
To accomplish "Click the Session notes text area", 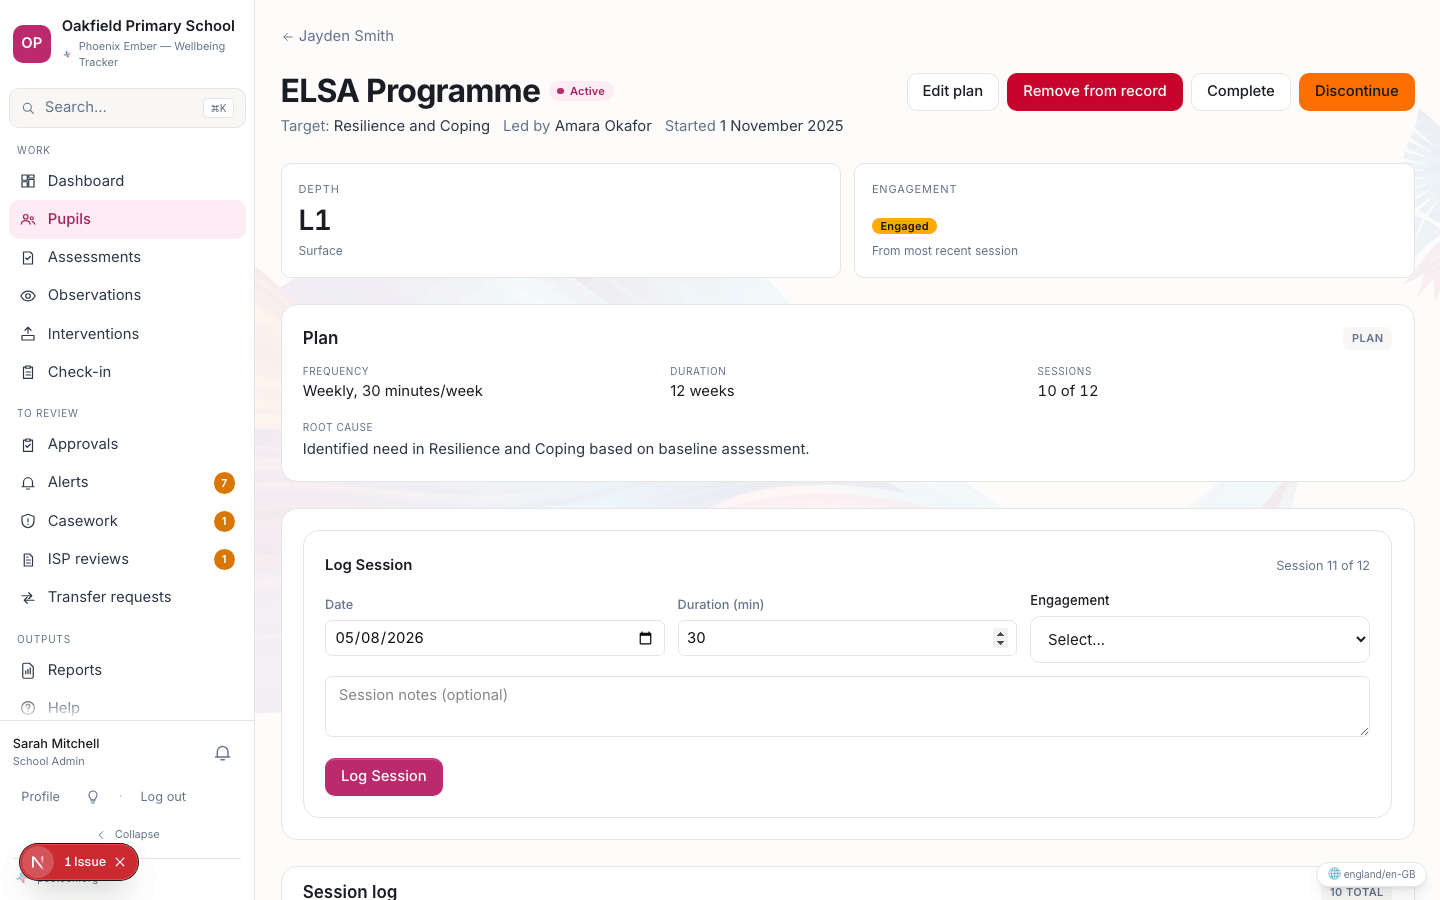I will (x=847, y=706).
